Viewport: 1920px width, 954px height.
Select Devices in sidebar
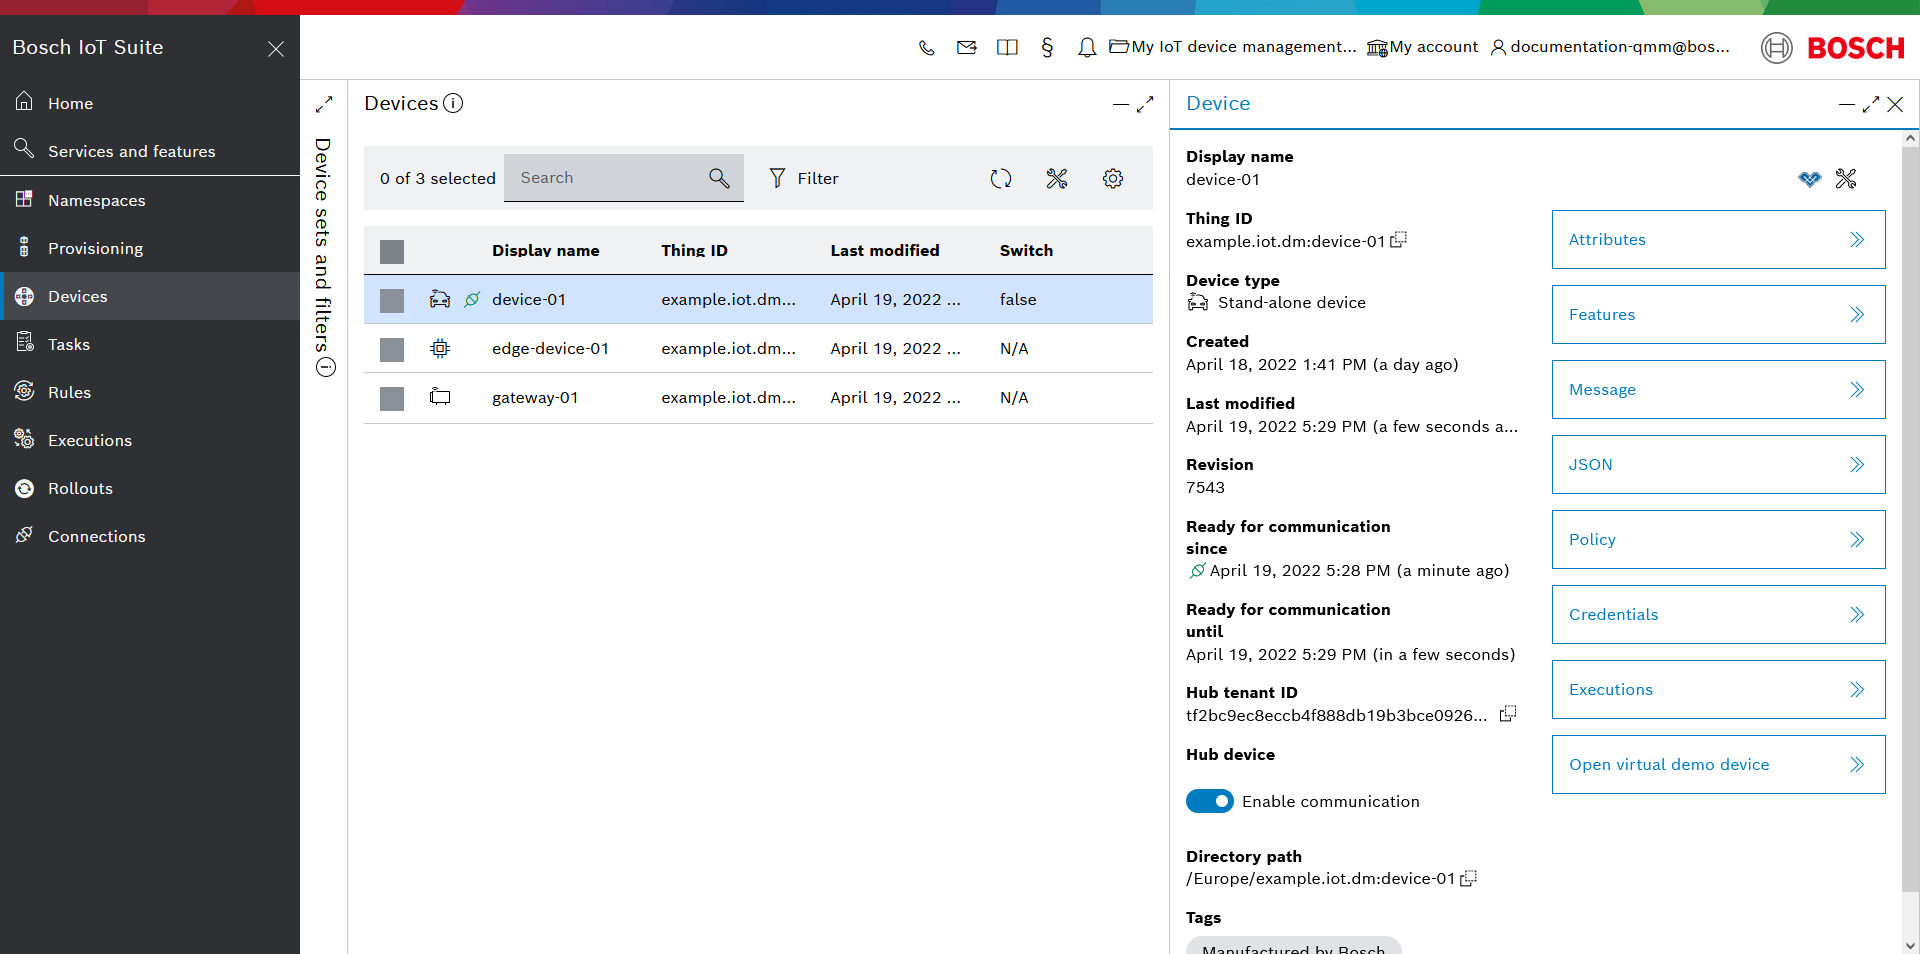pyautogui.click(x=150, y=296)
